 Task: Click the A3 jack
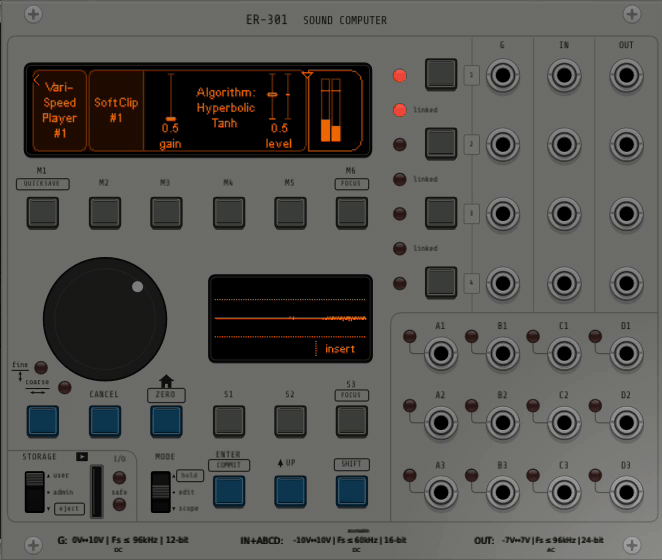coord(441,492)
